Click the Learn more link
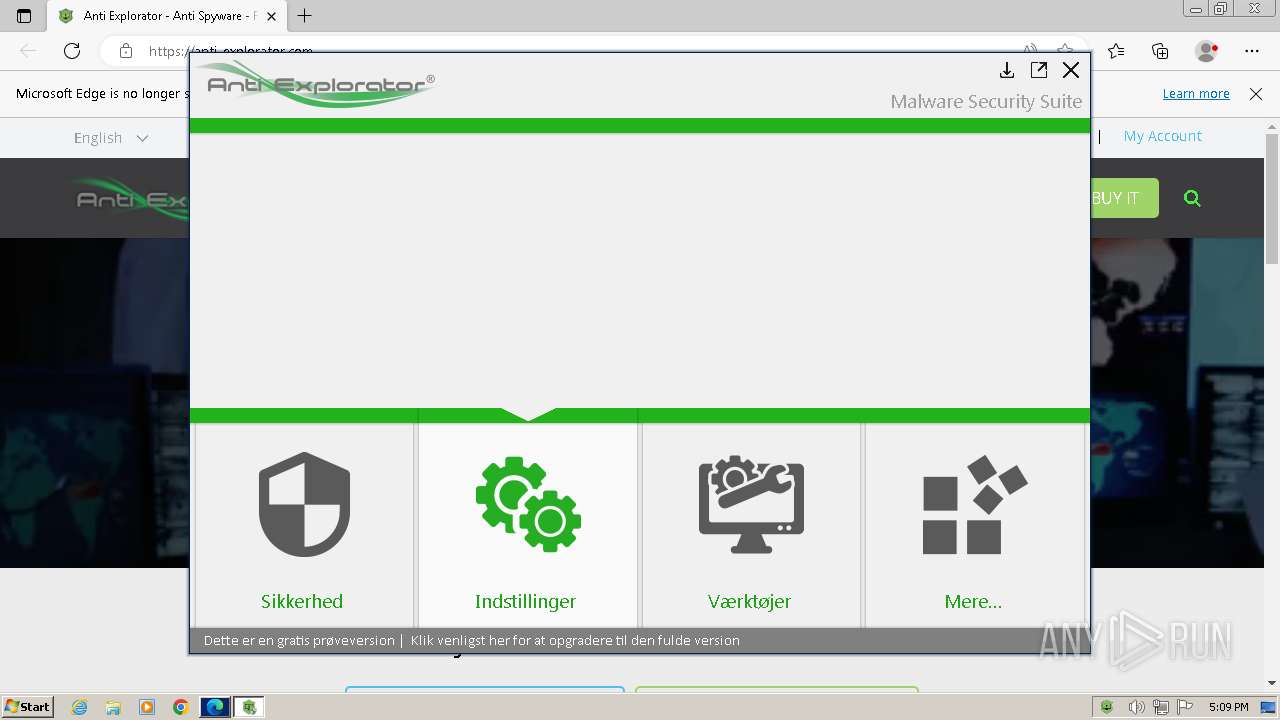1280x720 pixels. 1196,93
